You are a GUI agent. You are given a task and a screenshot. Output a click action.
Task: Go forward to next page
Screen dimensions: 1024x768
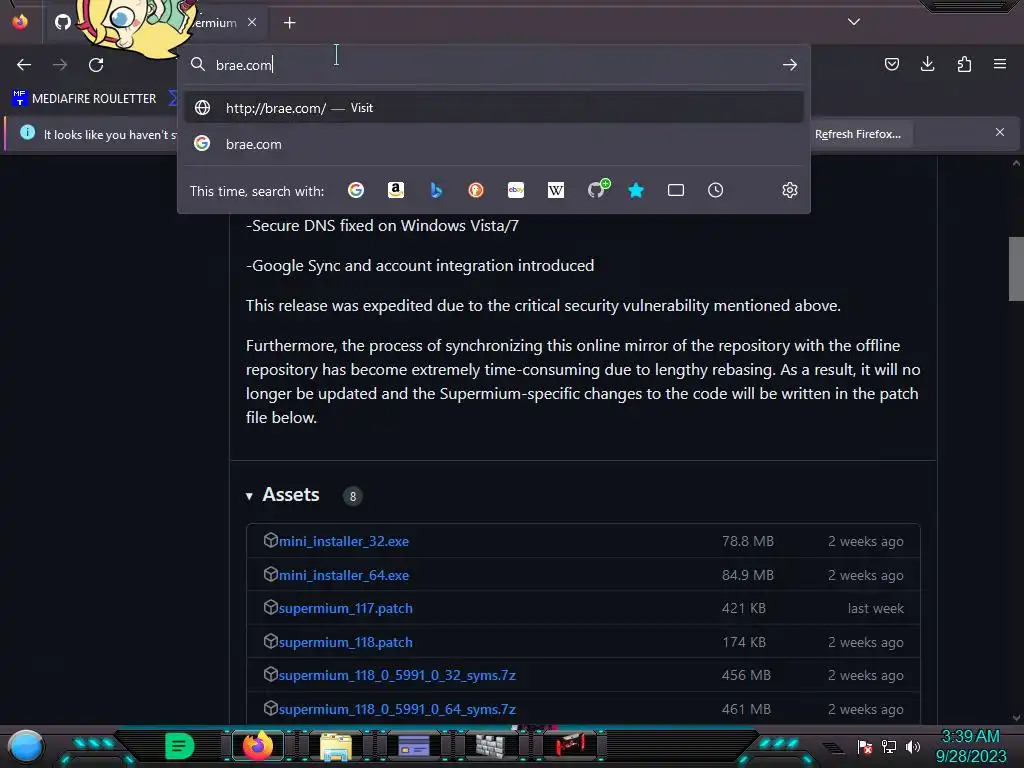pyautogui.click(x=60, y=65)
